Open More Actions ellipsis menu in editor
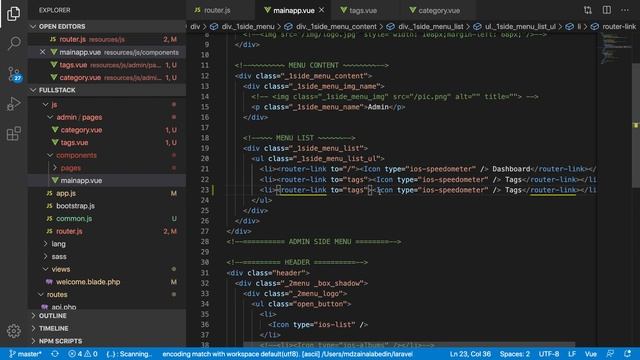This screenshot has height=360, width=640. point(625,10)
